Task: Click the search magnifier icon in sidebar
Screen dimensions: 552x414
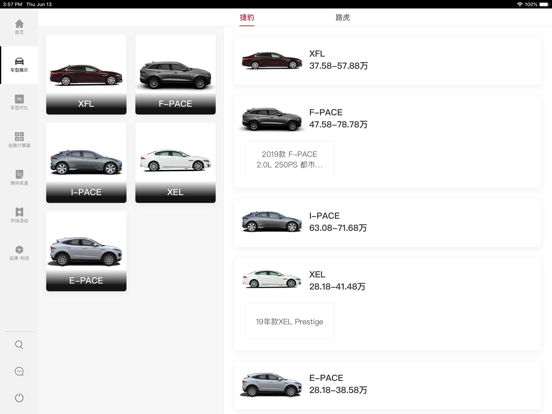Action: pyautogui.click(x=19, y=345)
